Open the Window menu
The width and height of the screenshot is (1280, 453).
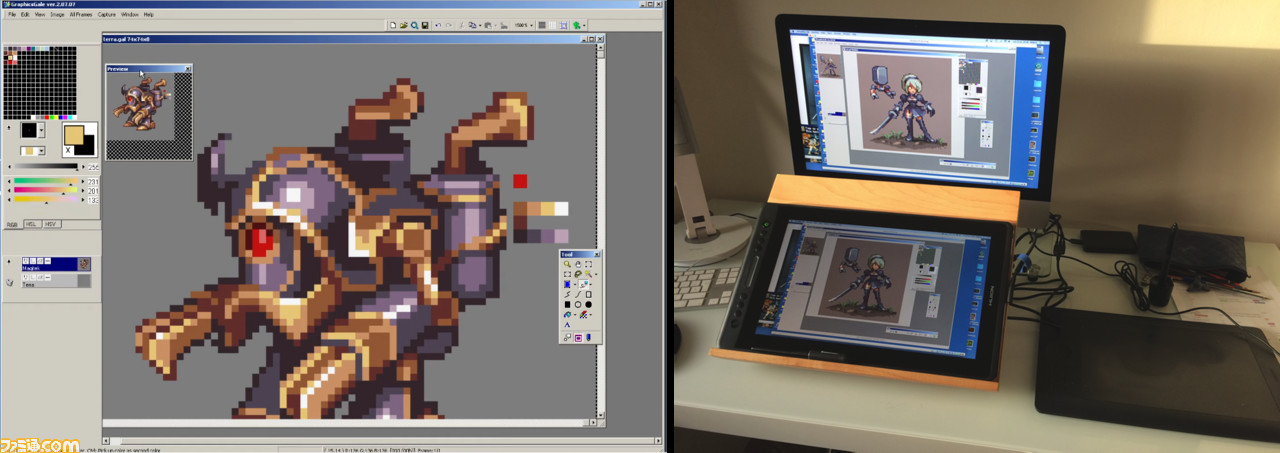point(130,15)
